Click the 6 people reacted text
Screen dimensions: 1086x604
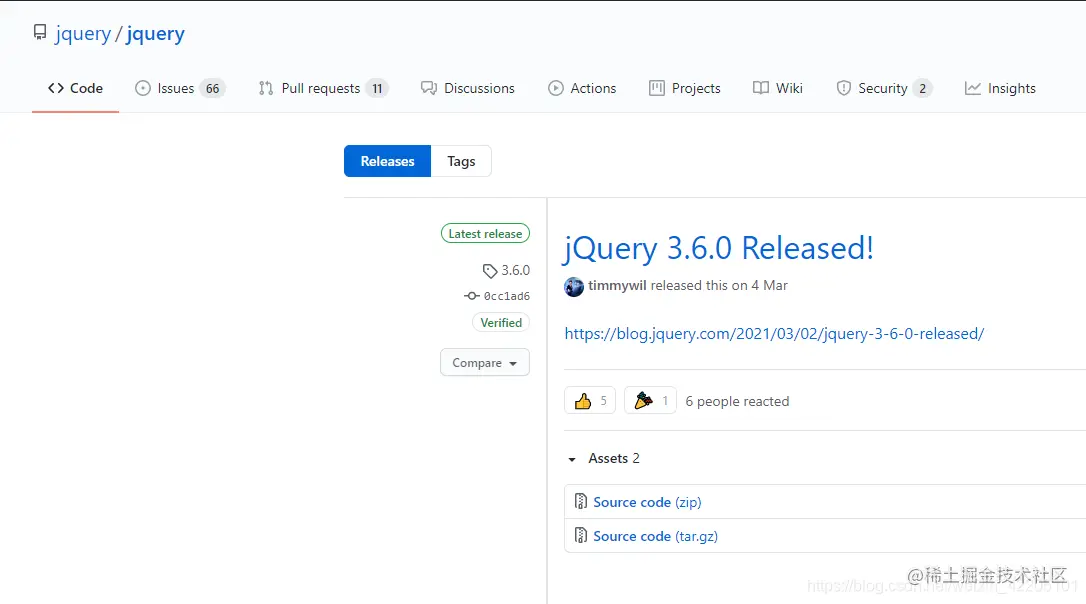(x=737, y=401)
